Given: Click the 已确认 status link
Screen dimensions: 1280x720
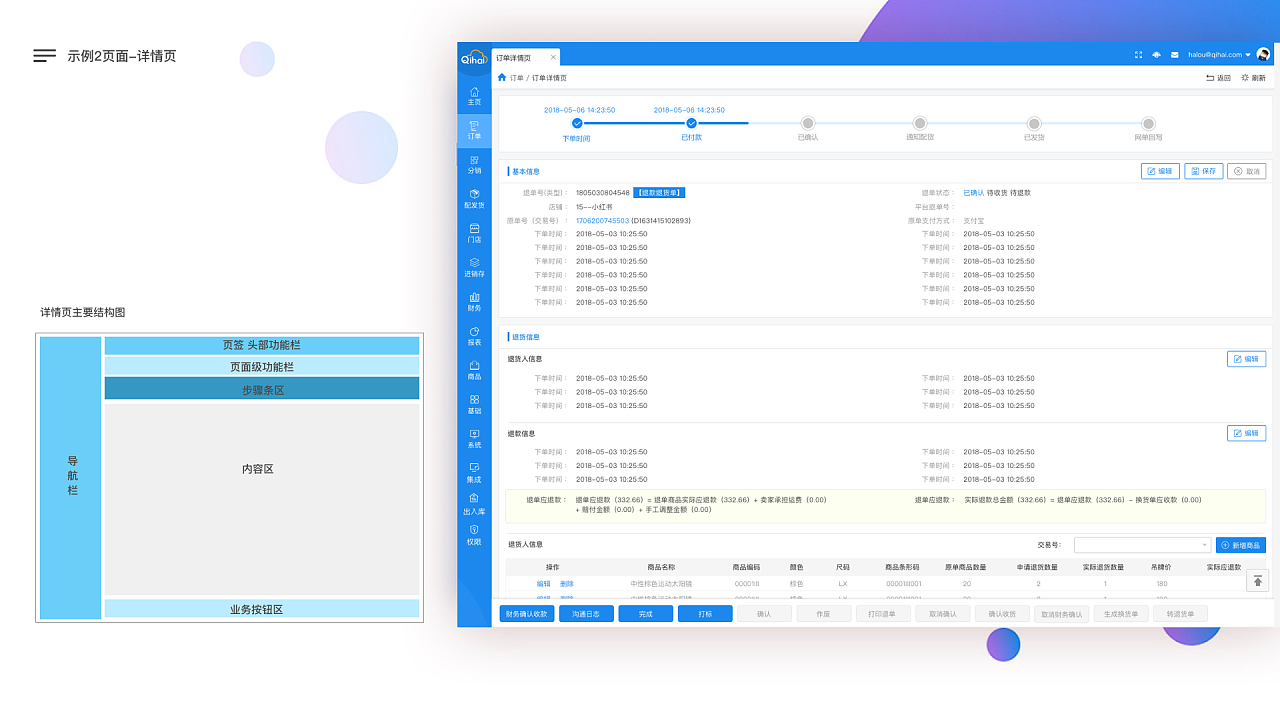Looking at the screenshot, I should tap(974, 193).
